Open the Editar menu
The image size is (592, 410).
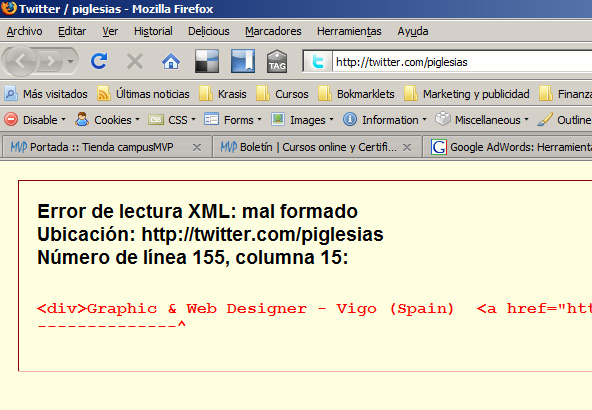coord(72,31)
